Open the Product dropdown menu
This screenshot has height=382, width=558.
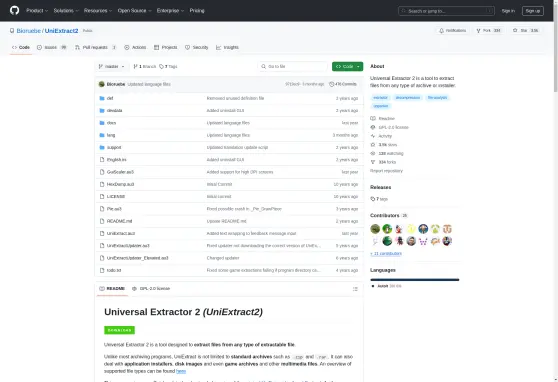[x=37, y=11]
